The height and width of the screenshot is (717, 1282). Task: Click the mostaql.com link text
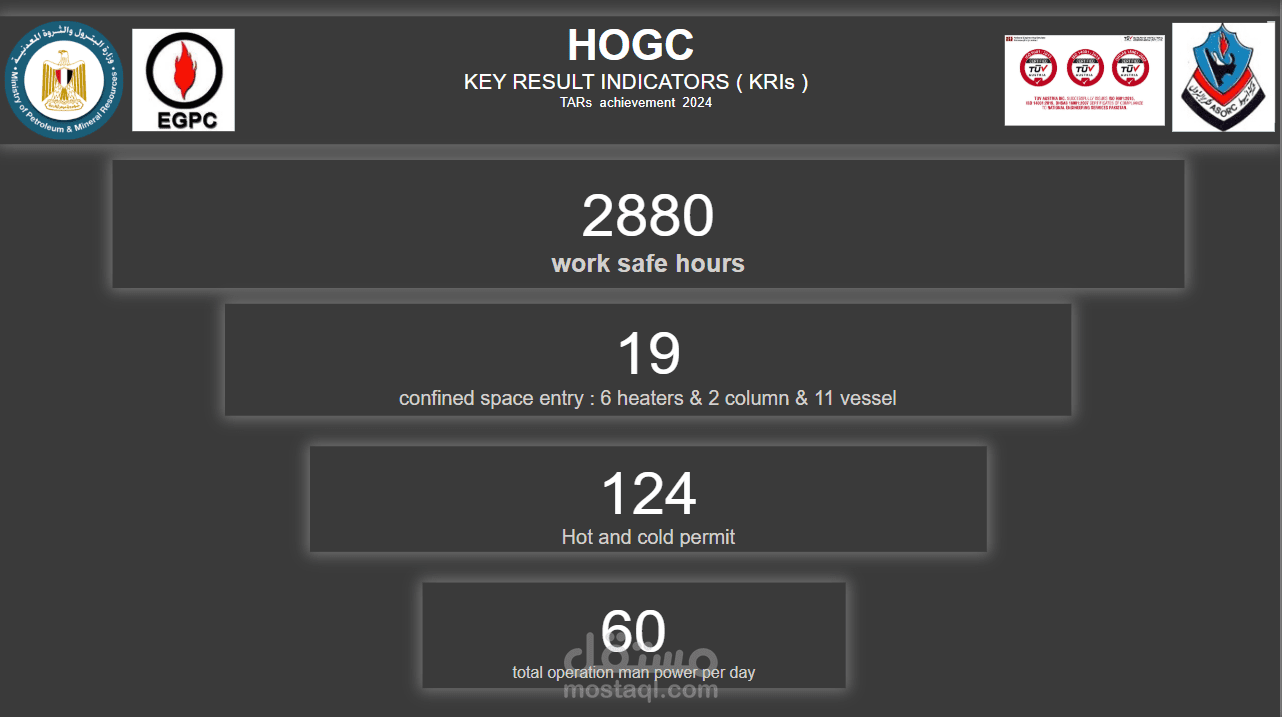(x=640, y=690)
